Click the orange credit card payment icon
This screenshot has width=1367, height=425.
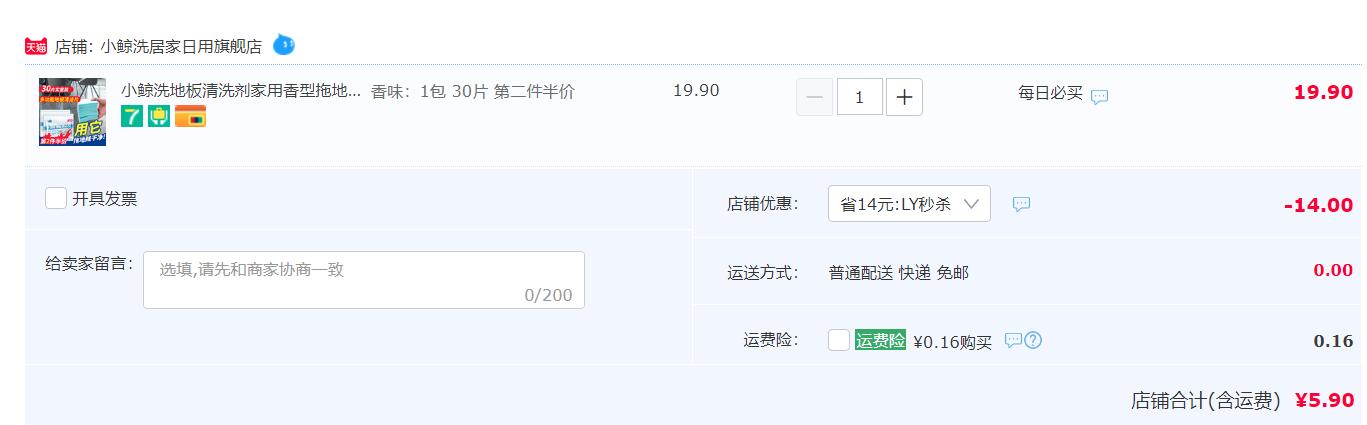(190, 116)
